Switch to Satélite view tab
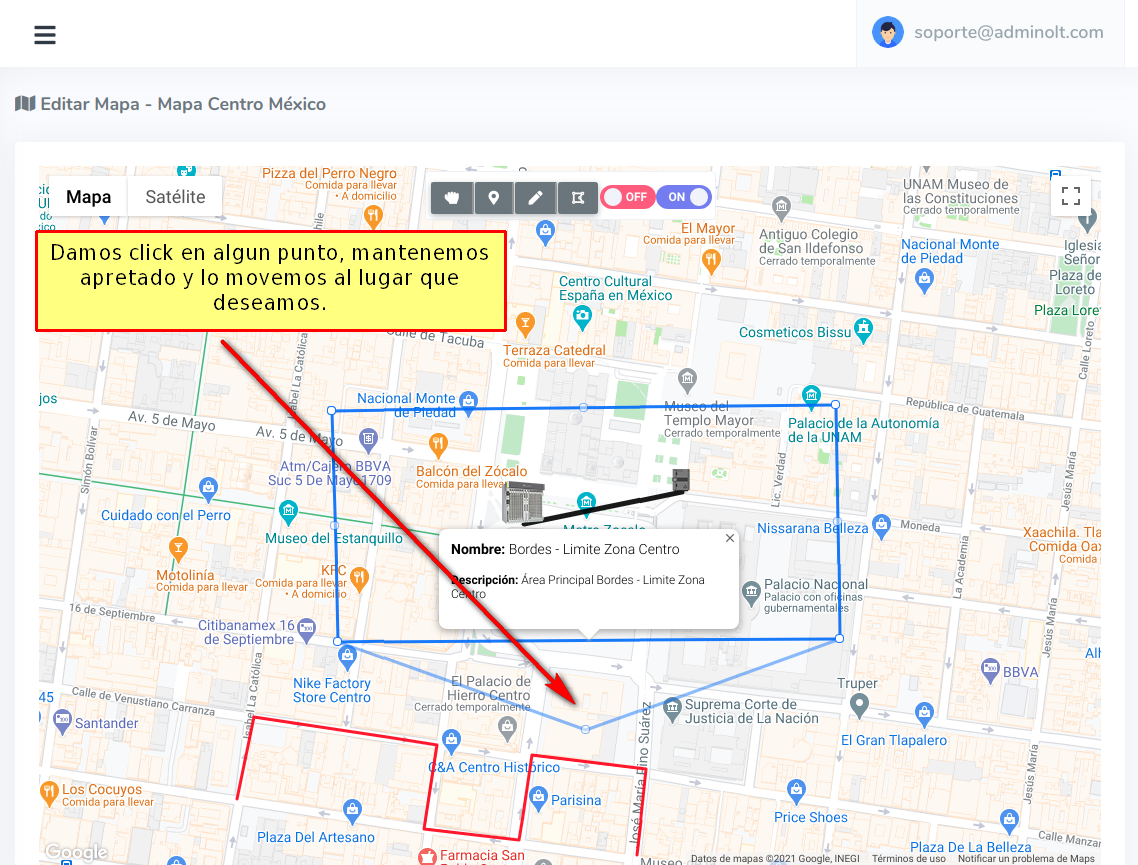 pos(175,197)
